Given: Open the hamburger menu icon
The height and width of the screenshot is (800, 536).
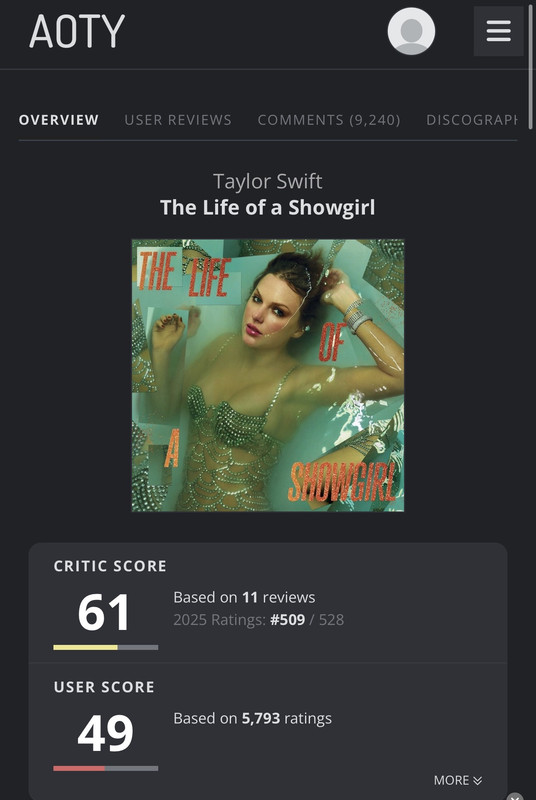Looking at the screenshot, I should click(498, 31).
